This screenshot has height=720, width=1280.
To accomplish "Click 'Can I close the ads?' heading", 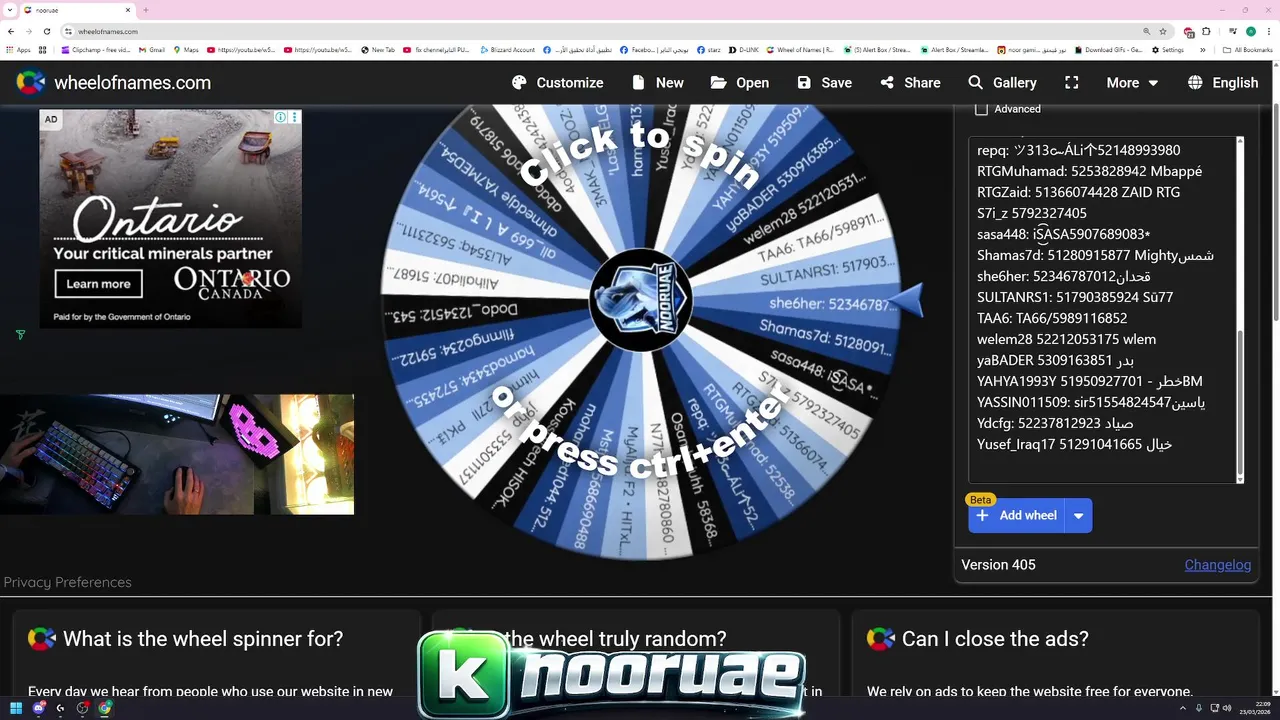I will pos(995,639).
